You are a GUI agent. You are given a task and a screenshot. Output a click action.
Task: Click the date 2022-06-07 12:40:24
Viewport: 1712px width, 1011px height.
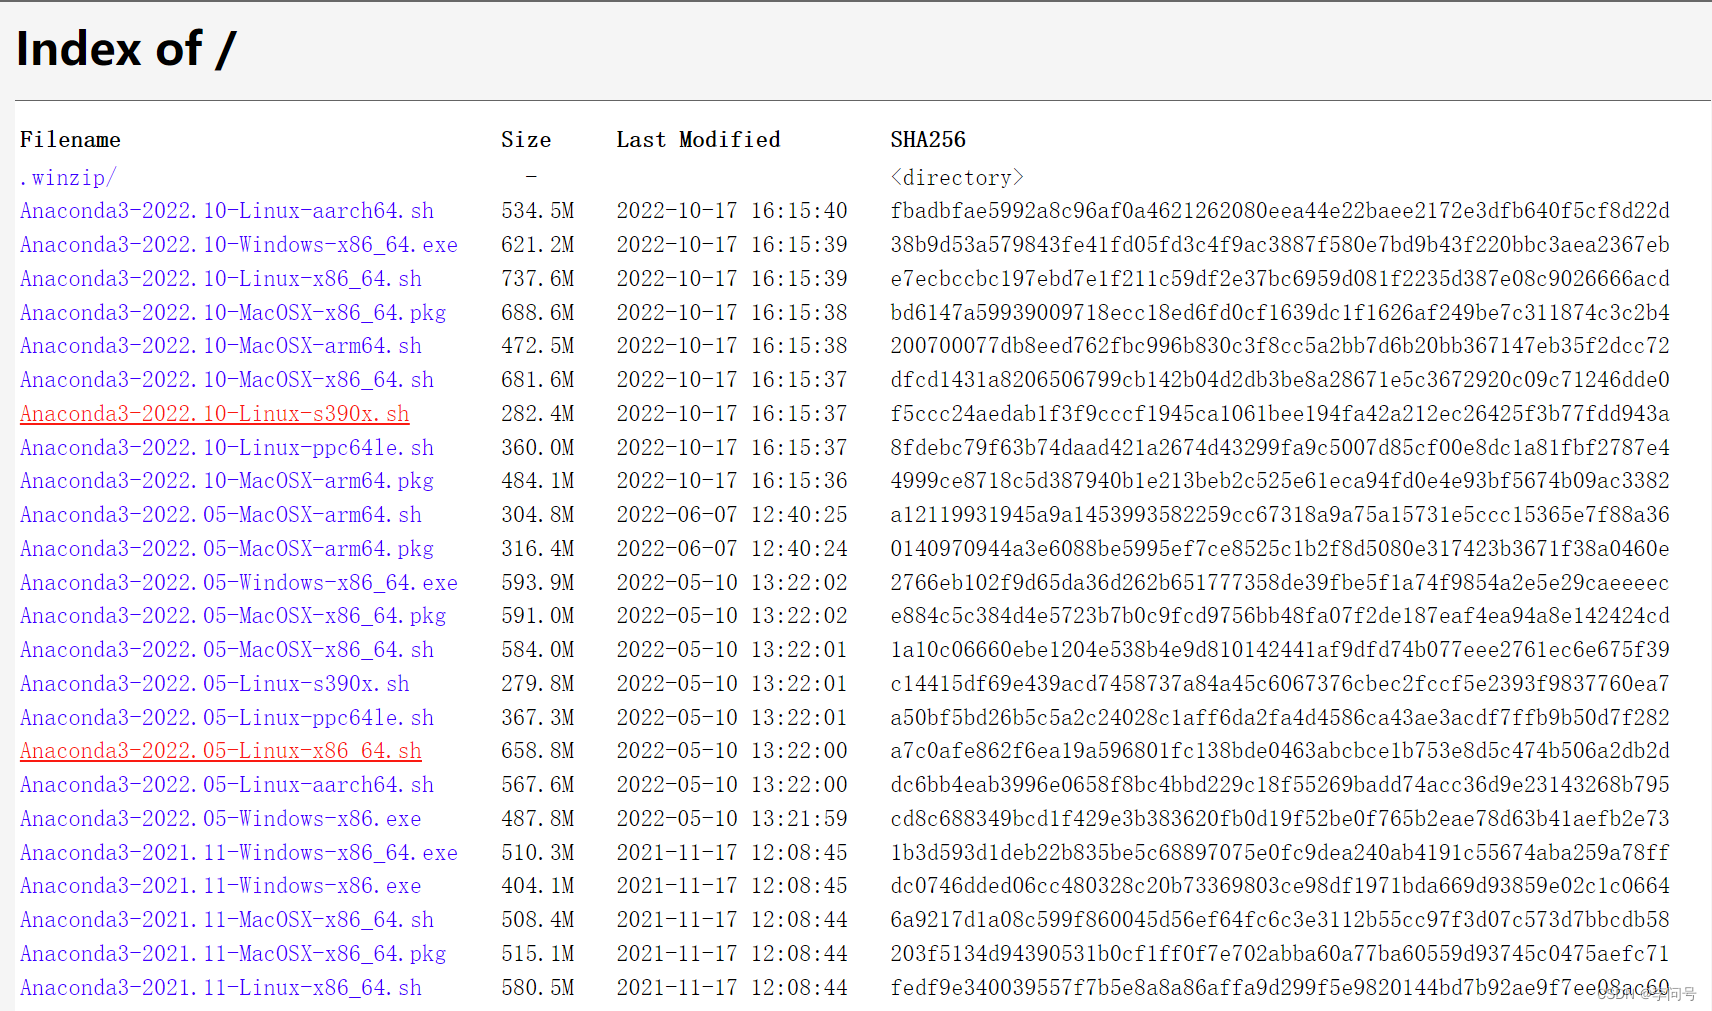click(x=732, y=549)
